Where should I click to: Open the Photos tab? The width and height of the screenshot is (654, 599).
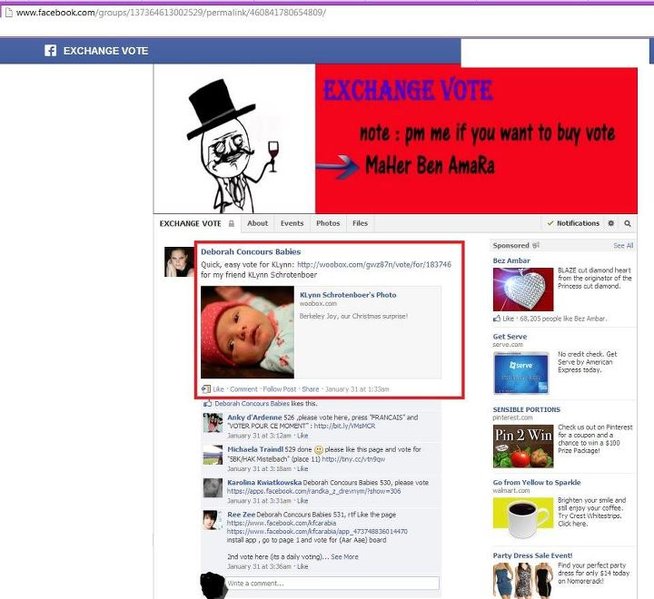[x=328, y=223]
